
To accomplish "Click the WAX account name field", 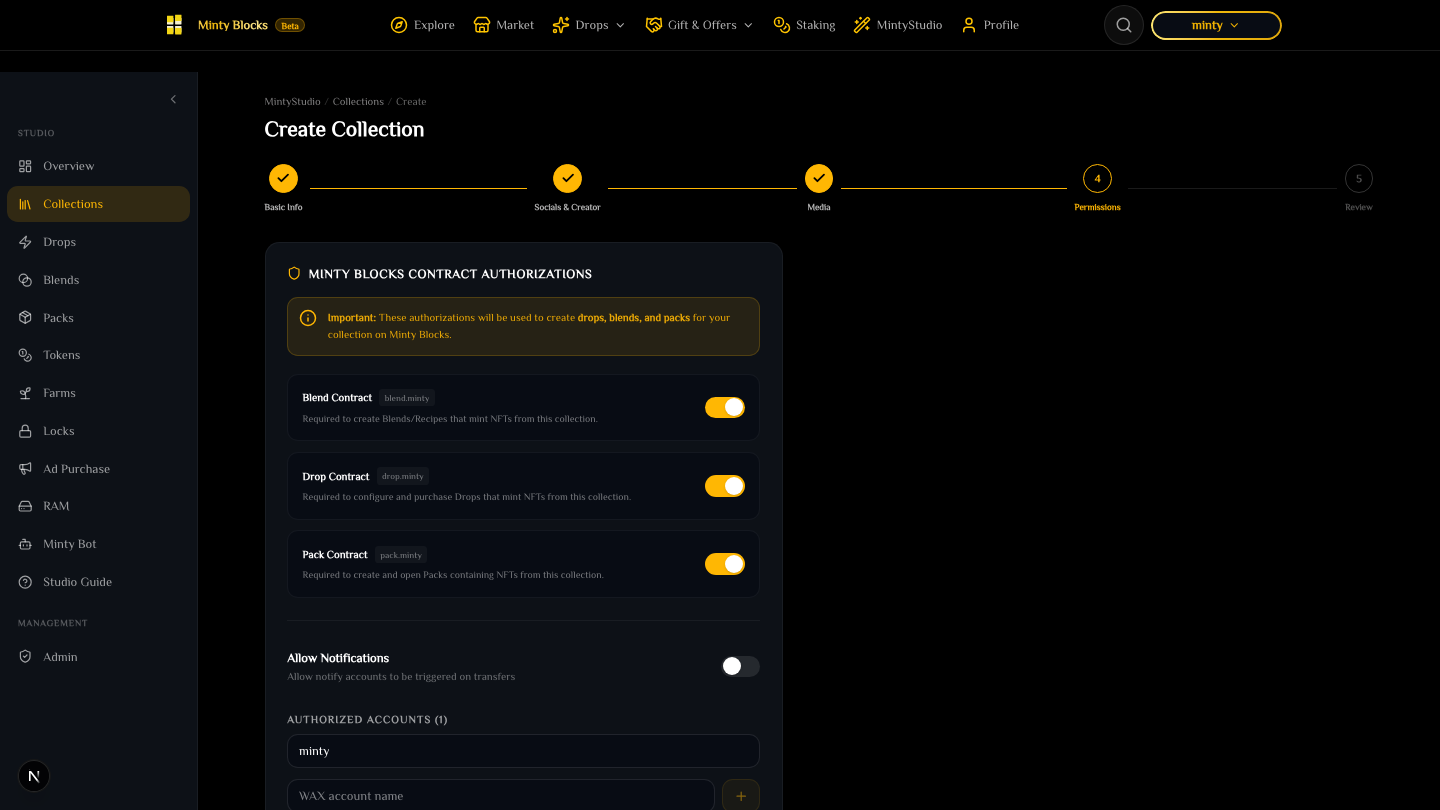I will (501, 796).
